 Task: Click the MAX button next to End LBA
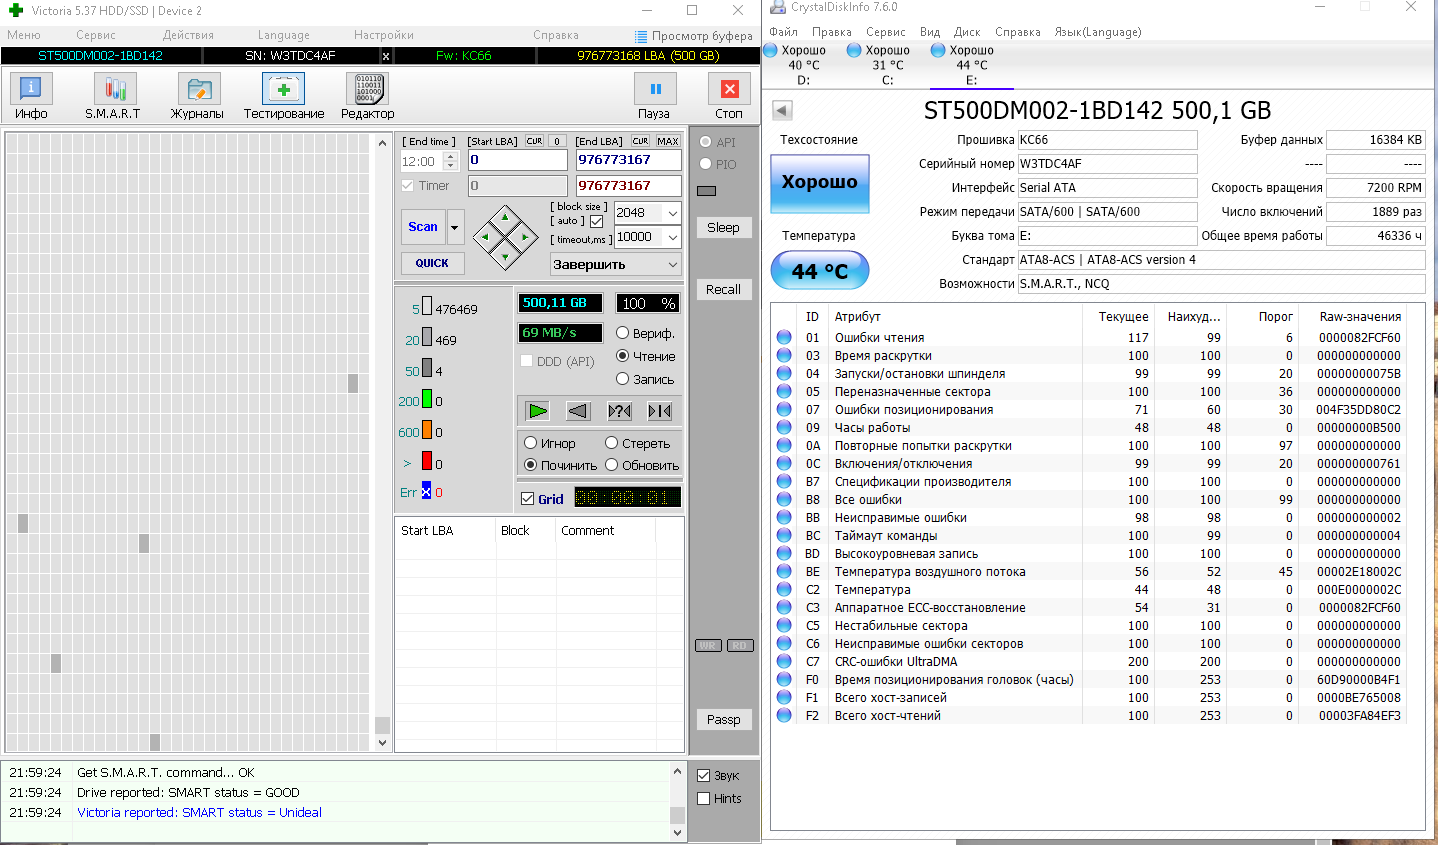point(667,141)
